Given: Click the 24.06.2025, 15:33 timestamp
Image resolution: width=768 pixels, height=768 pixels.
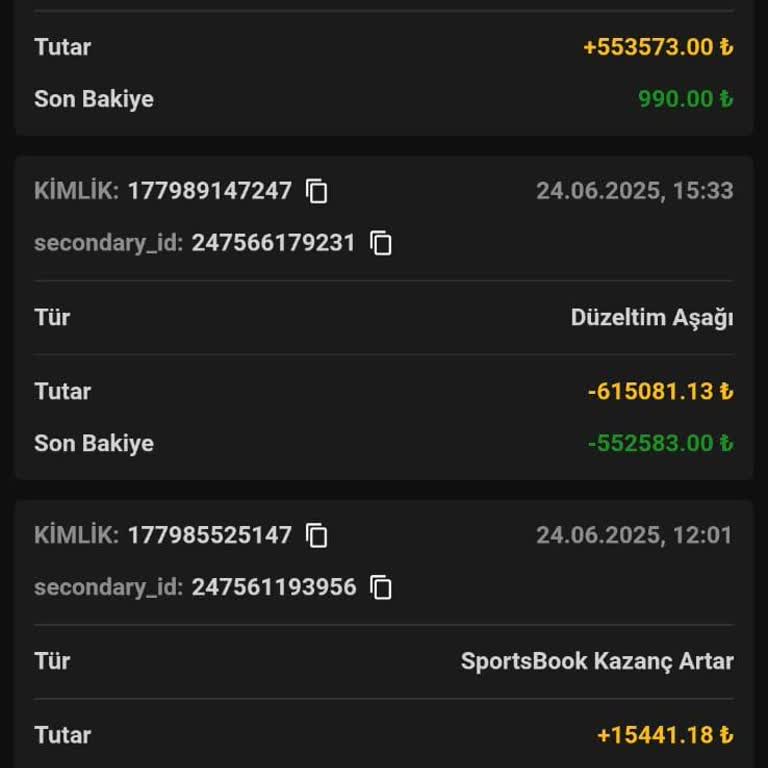Looking at the screenshot, I should click(x=634, y=191).
